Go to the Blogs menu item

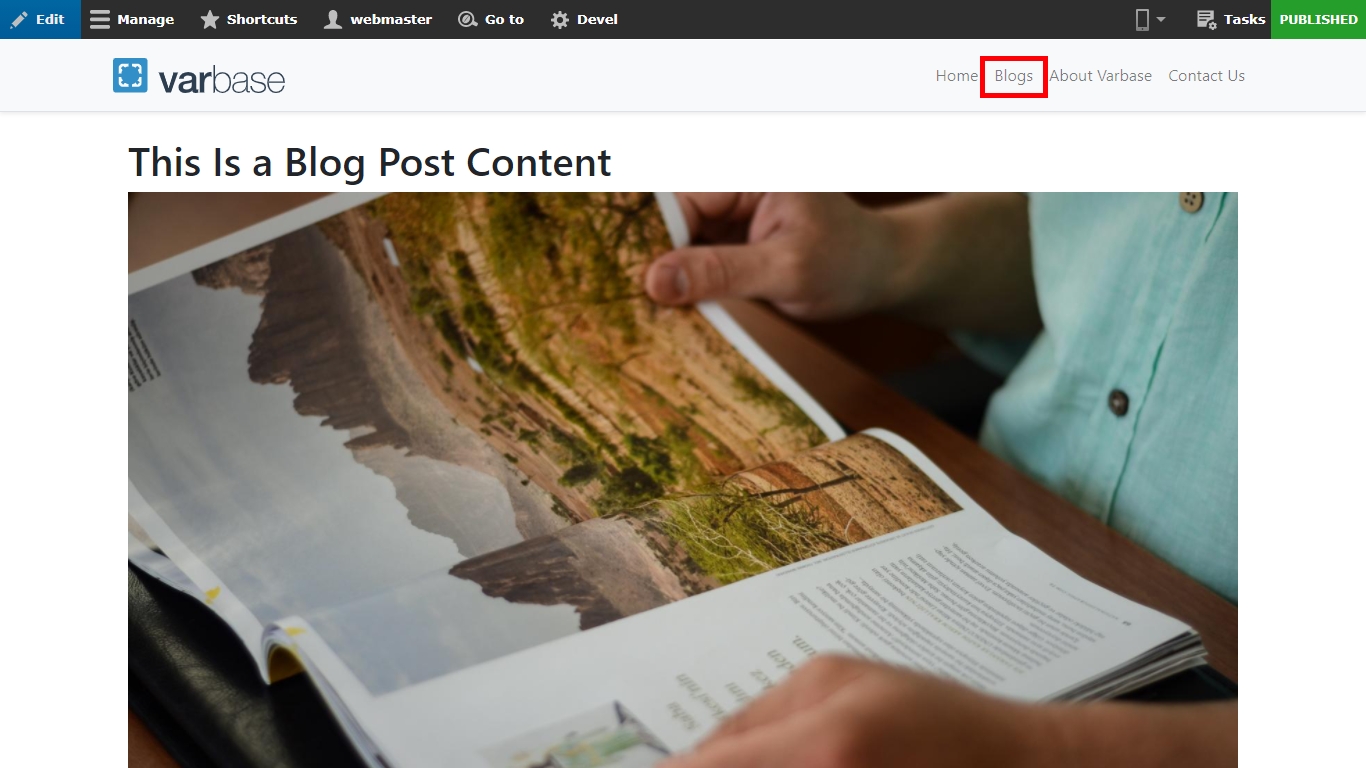[1014, 76]
